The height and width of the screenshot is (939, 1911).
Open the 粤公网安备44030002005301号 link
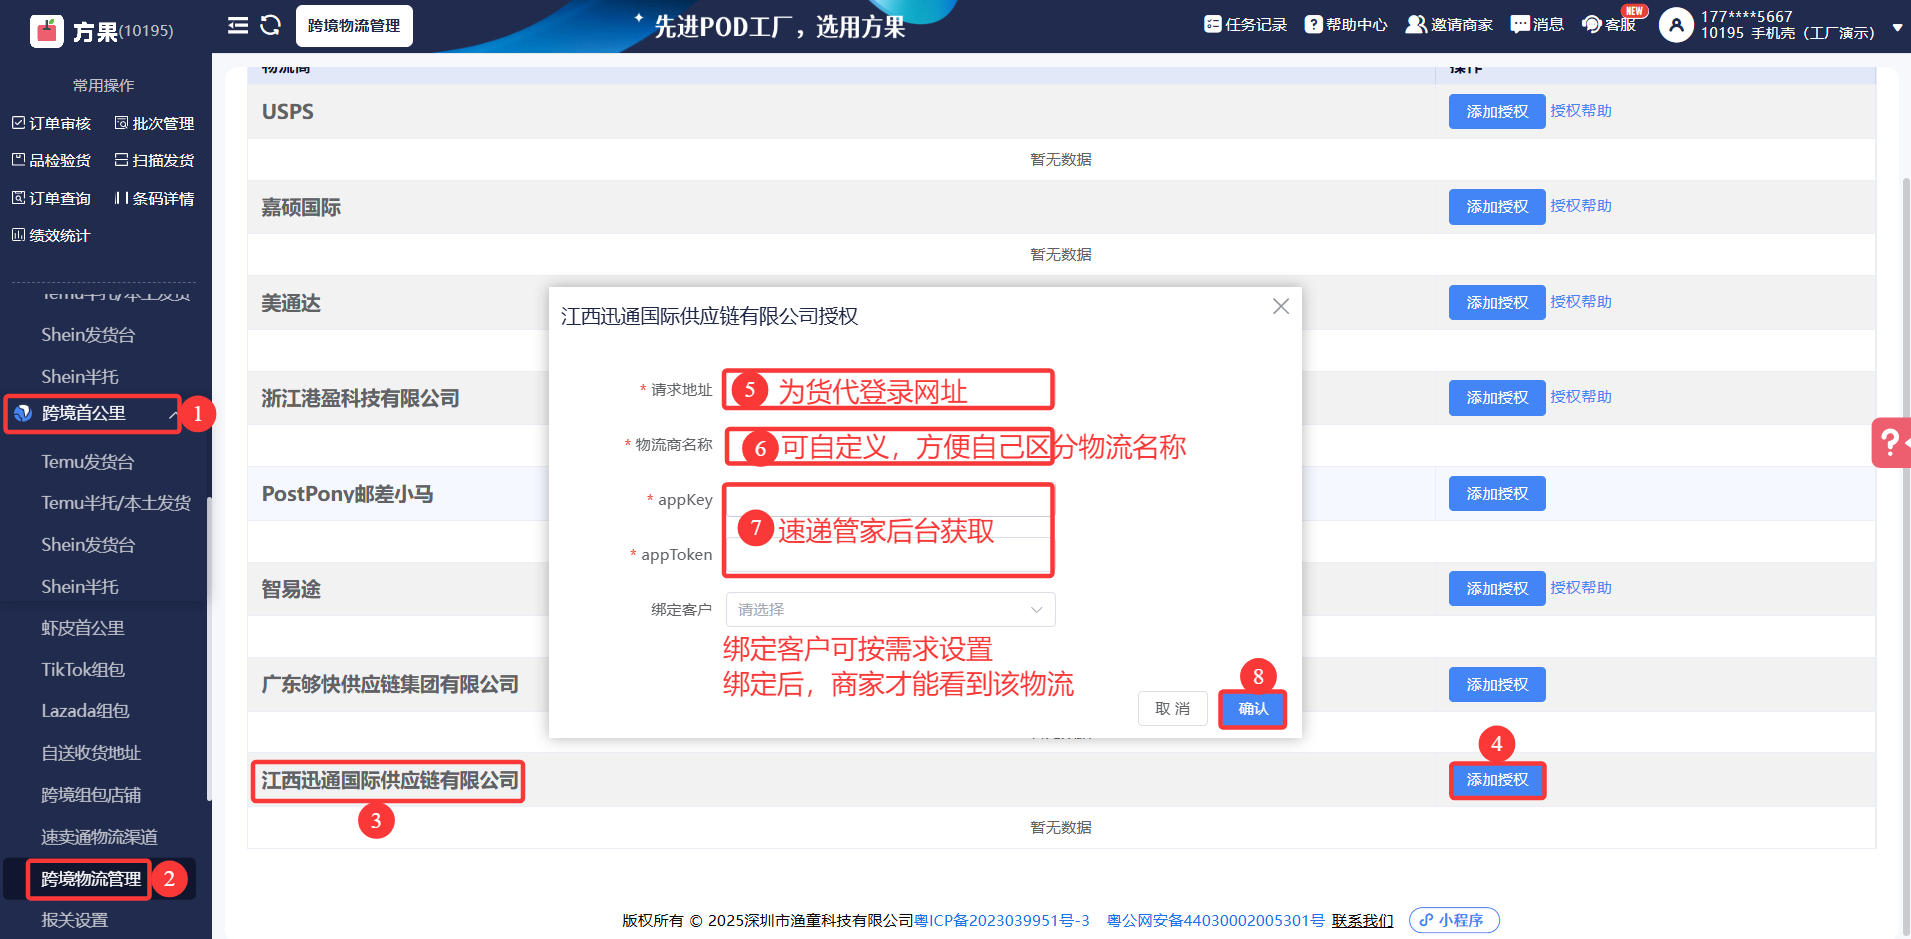[x=1216, y=920]
